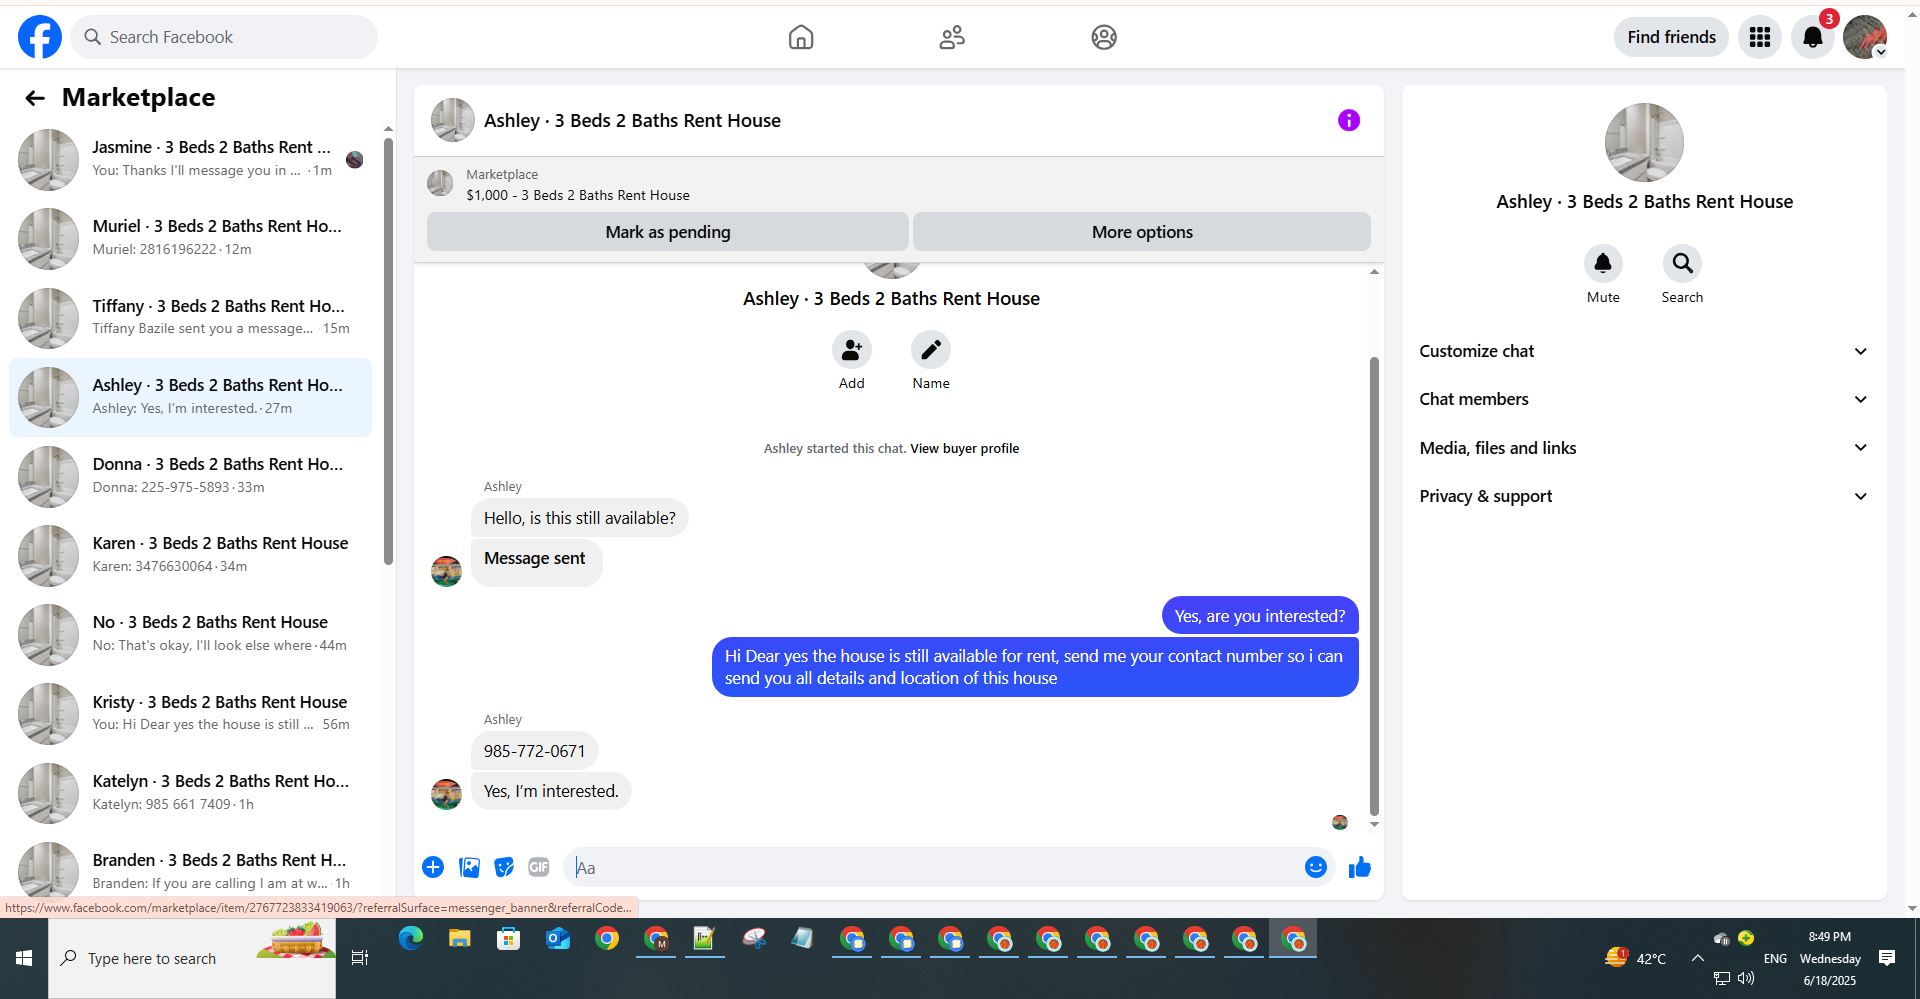Open the Facebook apps menu grid
This screenshot has height=999, width=1920.
[x=1760, y=37]
